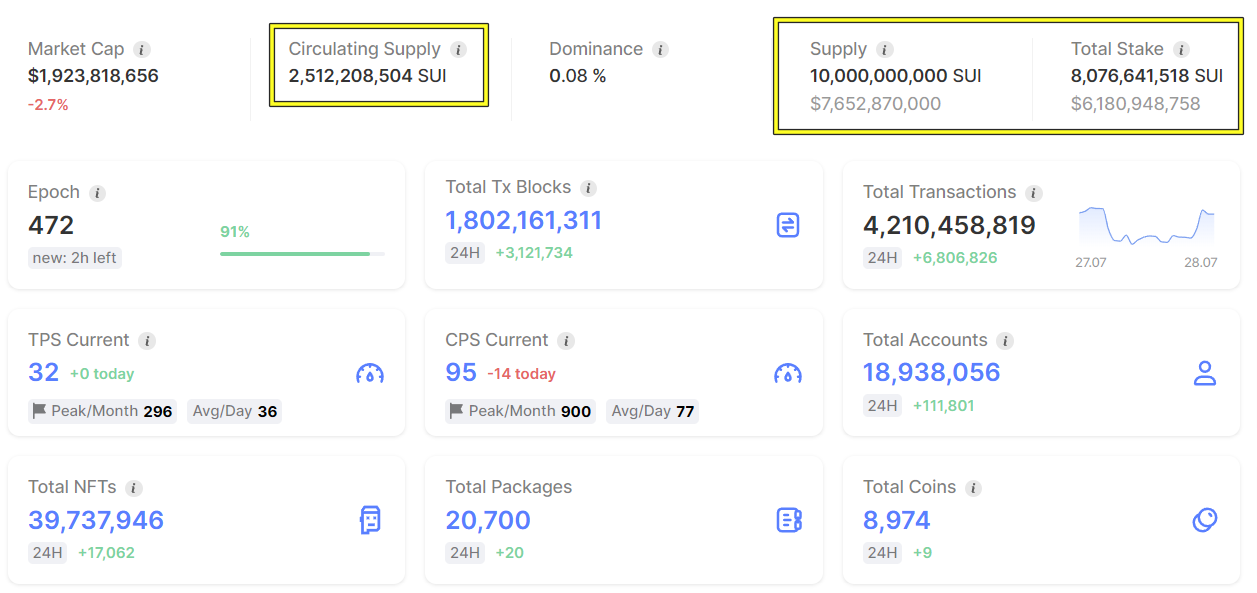
Task: Click Circulating Supply value 2,512,208,504 SUI
Action: [x=367, y=76]
